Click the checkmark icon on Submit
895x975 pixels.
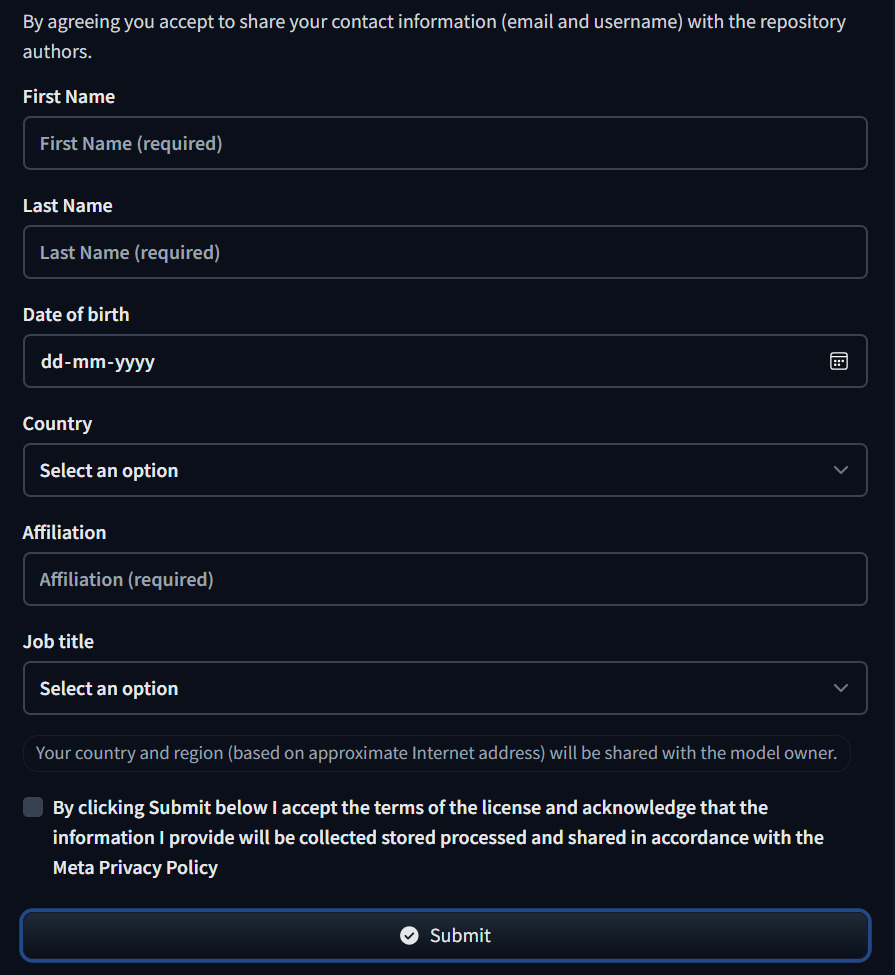pyautogui.click(x=409, y=935)
